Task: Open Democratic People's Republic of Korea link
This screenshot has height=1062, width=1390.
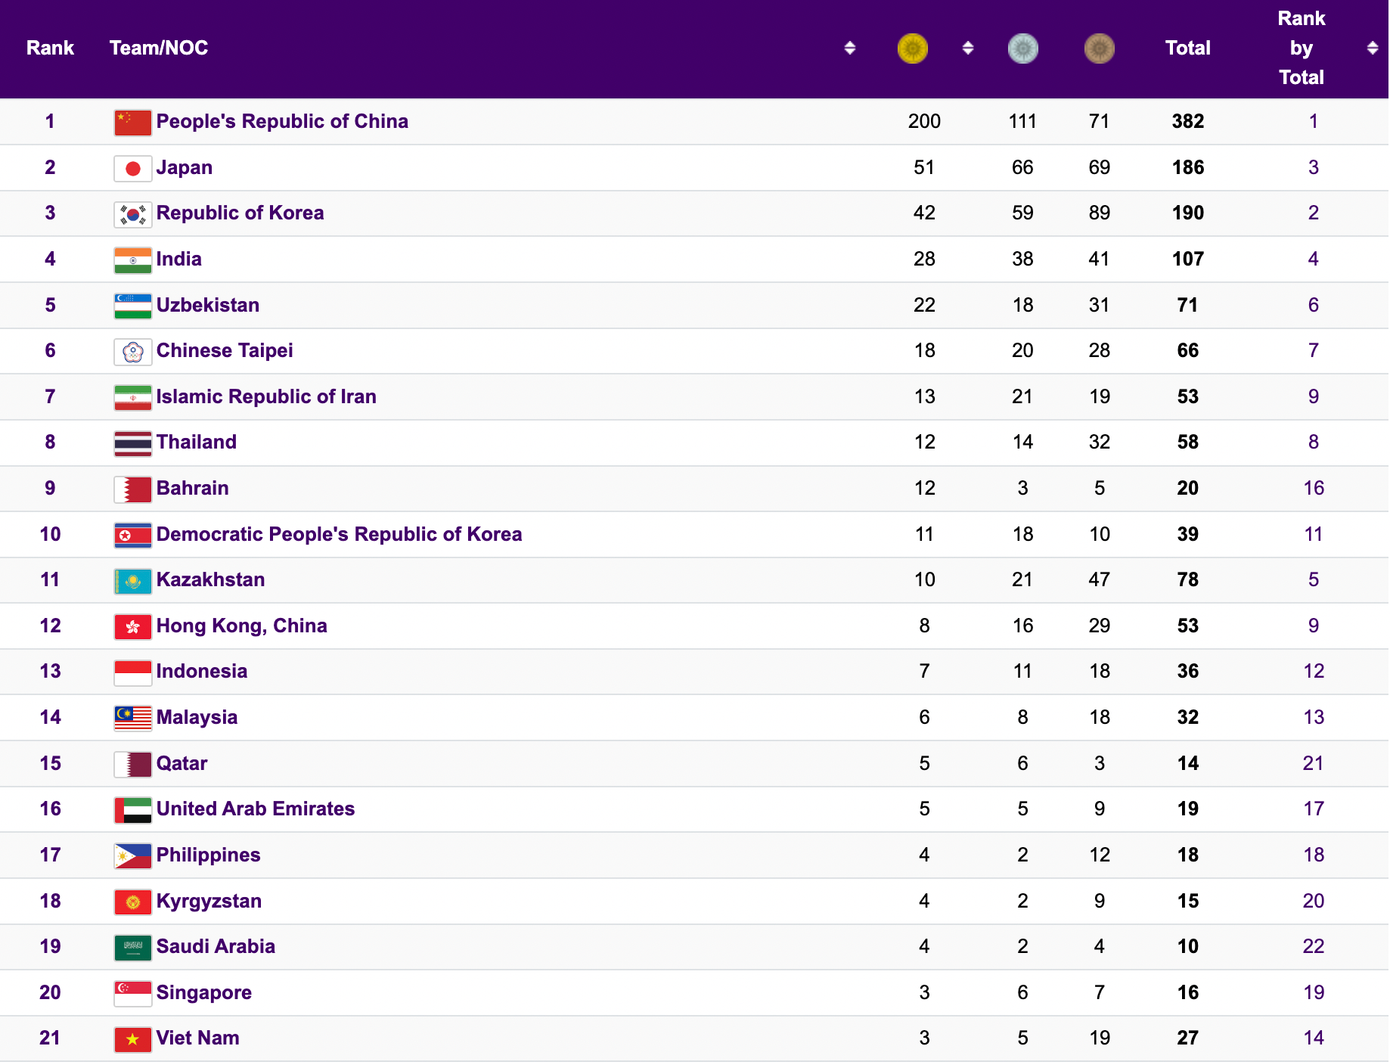Action: coord(339,535)
